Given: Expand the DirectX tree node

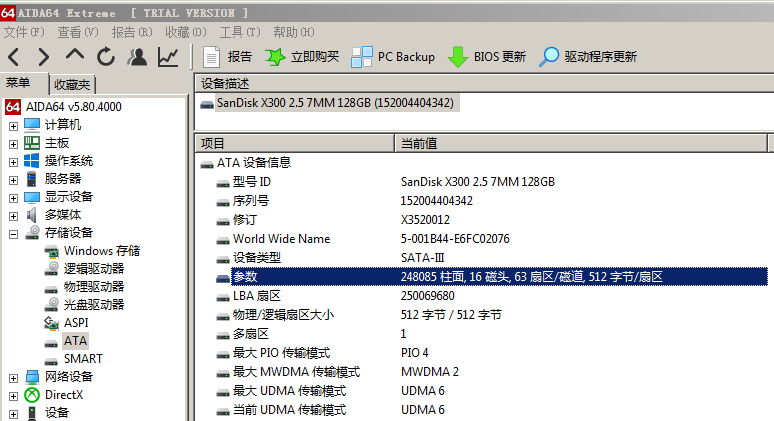Looking at the screenshot, I should tap(13, 396).
